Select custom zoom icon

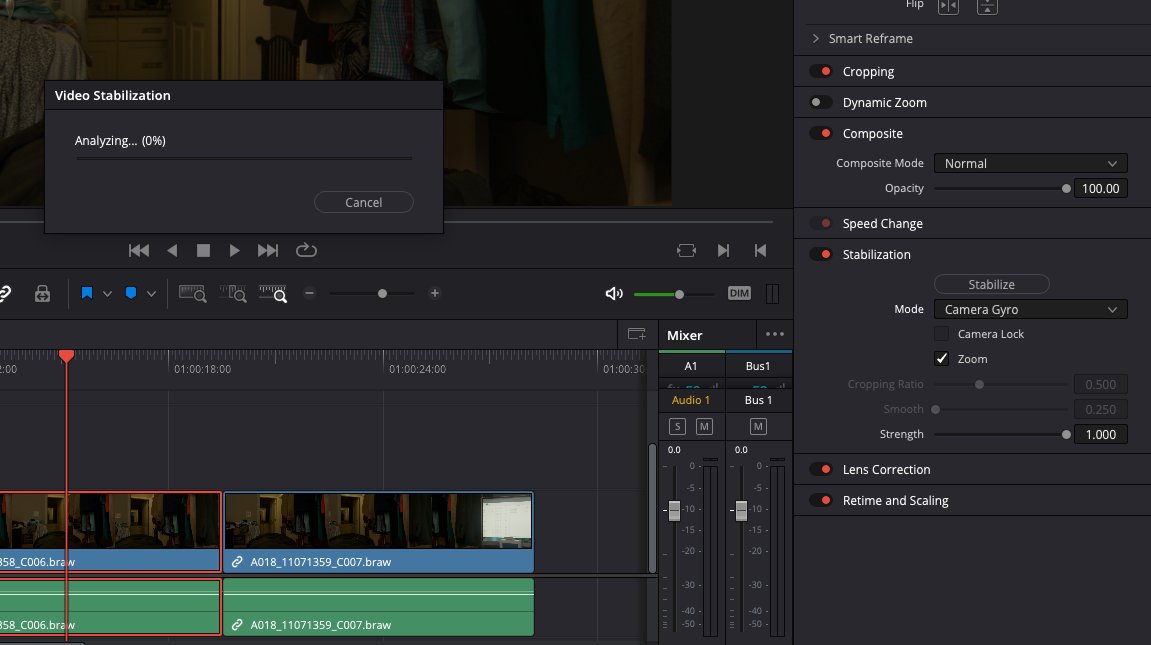272,294
